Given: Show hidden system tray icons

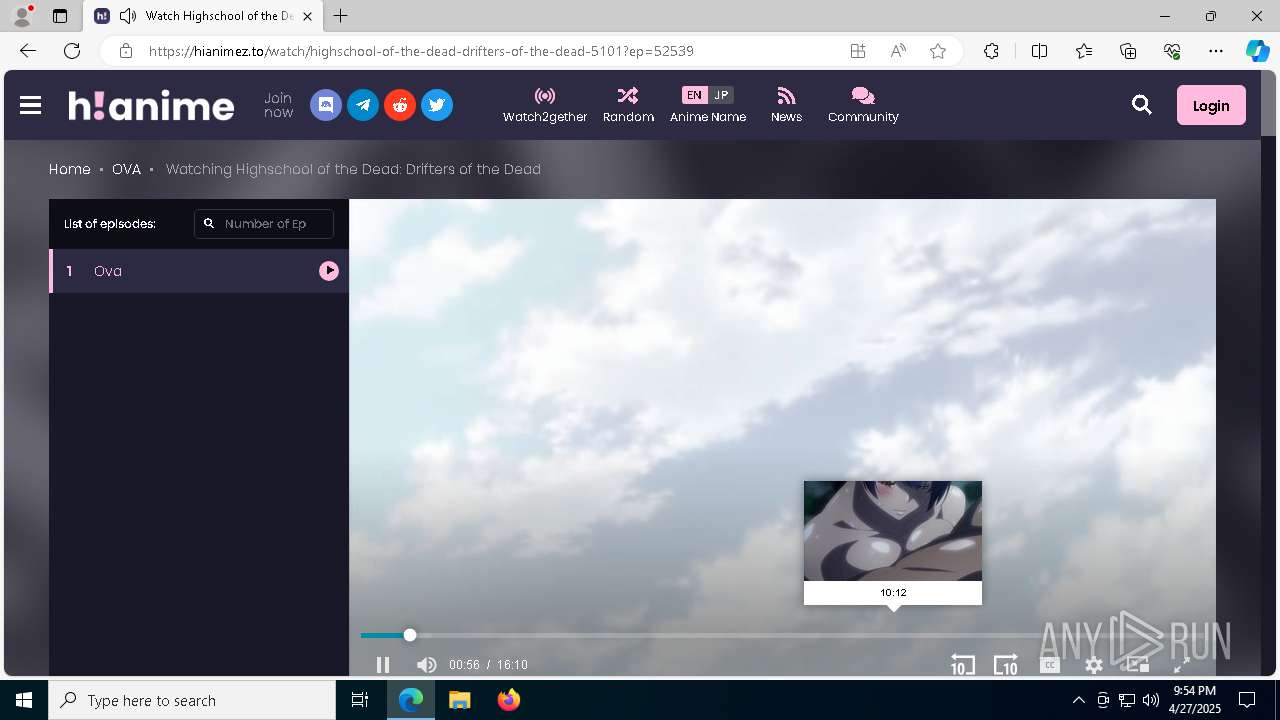Looking at the screenshot, I should pyautogui.click(x=1078, y=700).
